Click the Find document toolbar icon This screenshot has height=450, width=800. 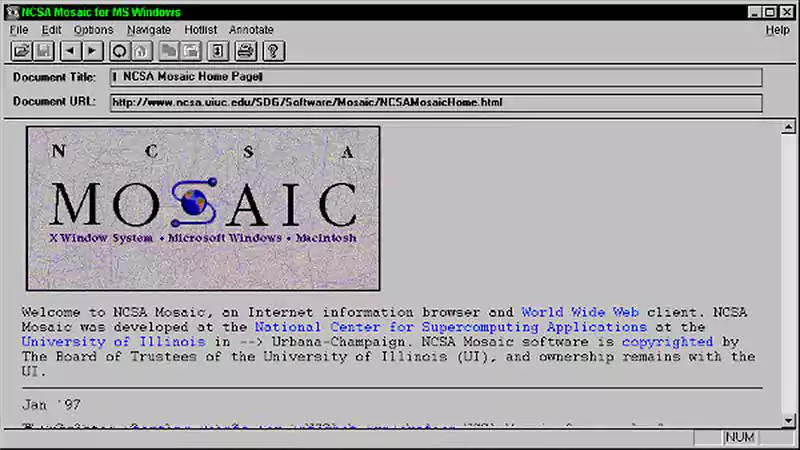pos(218,51)
